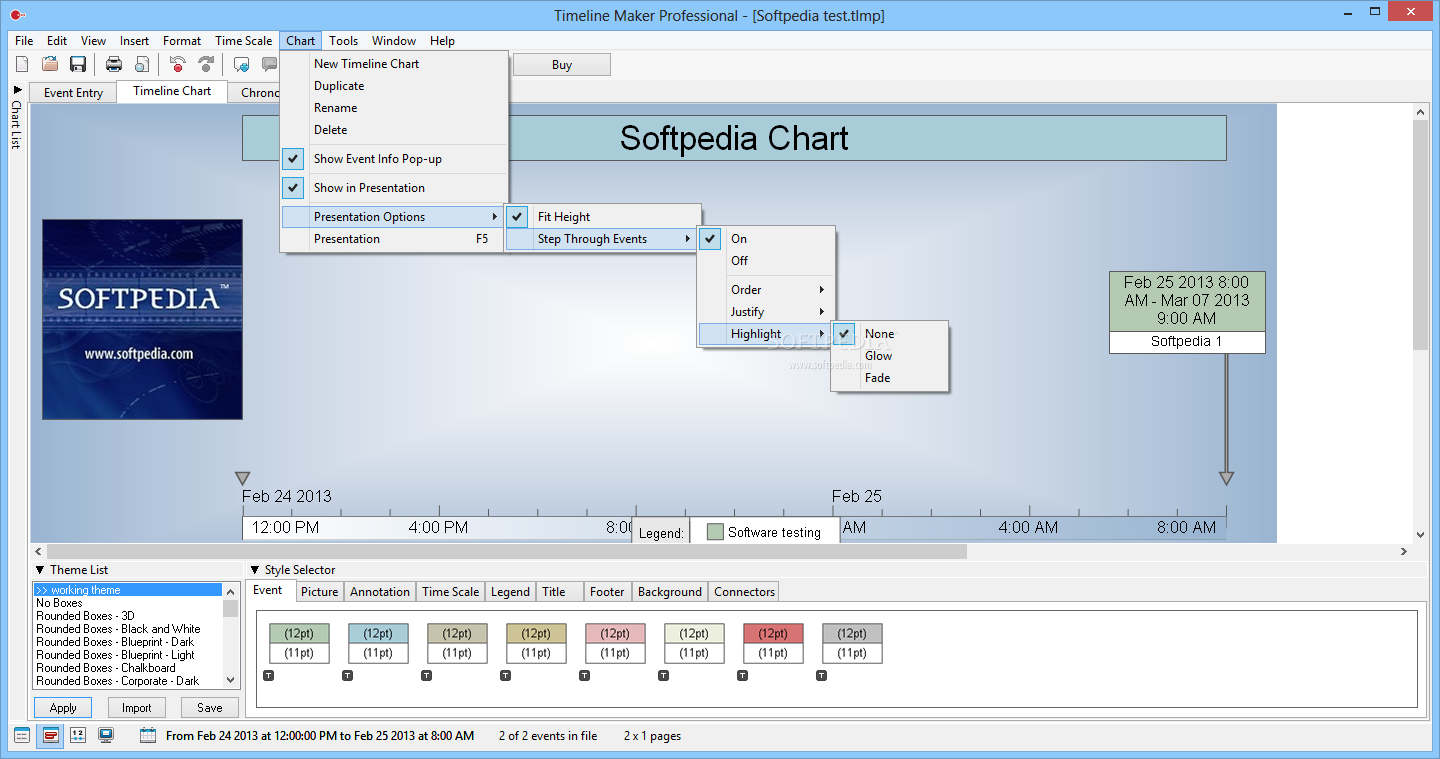Click the Buy button
Viewport: 1440px width, 759px height.
tap(562, 65)
